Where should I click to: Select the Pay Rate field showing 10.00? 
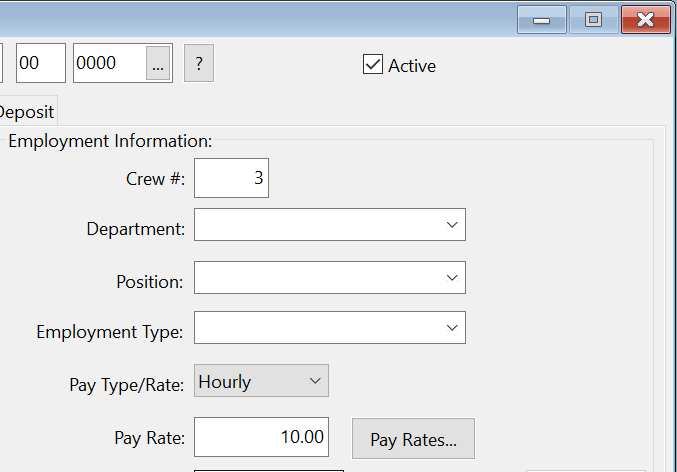click(261, 437)
